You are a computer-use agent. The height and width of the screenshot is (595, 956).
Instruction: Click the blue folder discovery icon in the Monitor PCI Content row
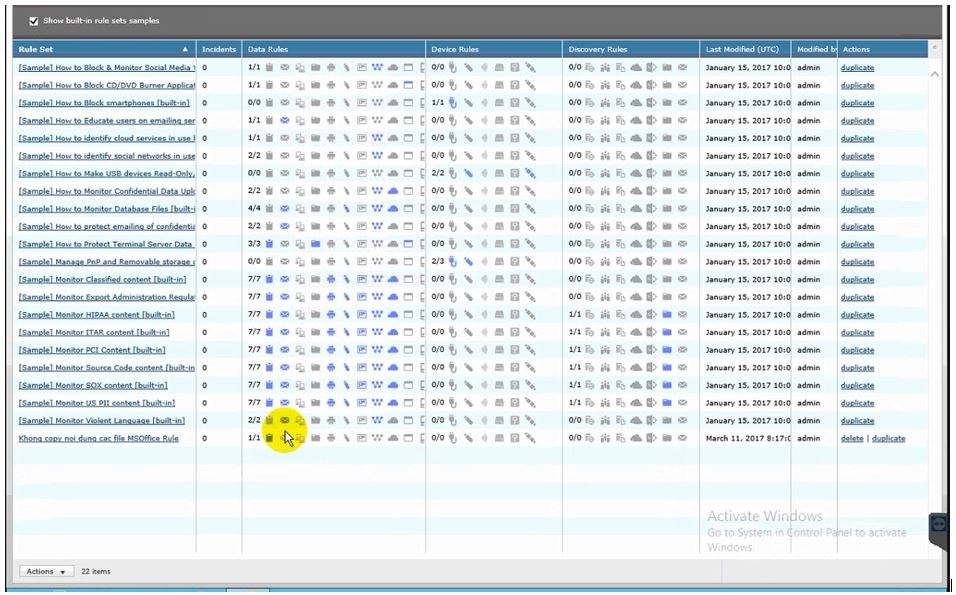pos(667,350)
